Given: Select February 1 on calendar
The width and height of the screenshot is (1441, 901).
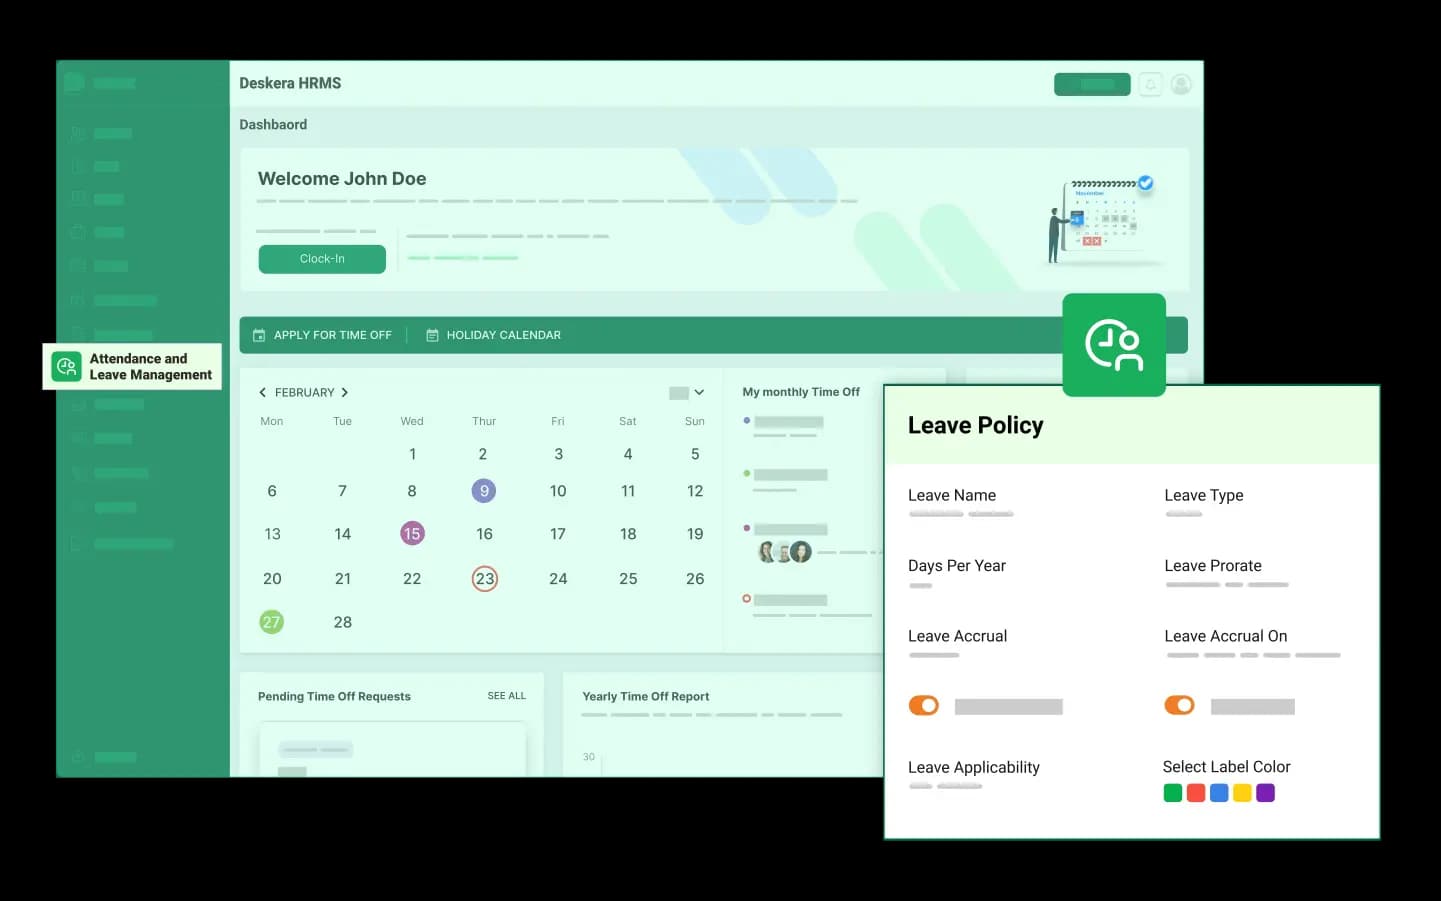Looking at the screenshot, I should 412,454.
